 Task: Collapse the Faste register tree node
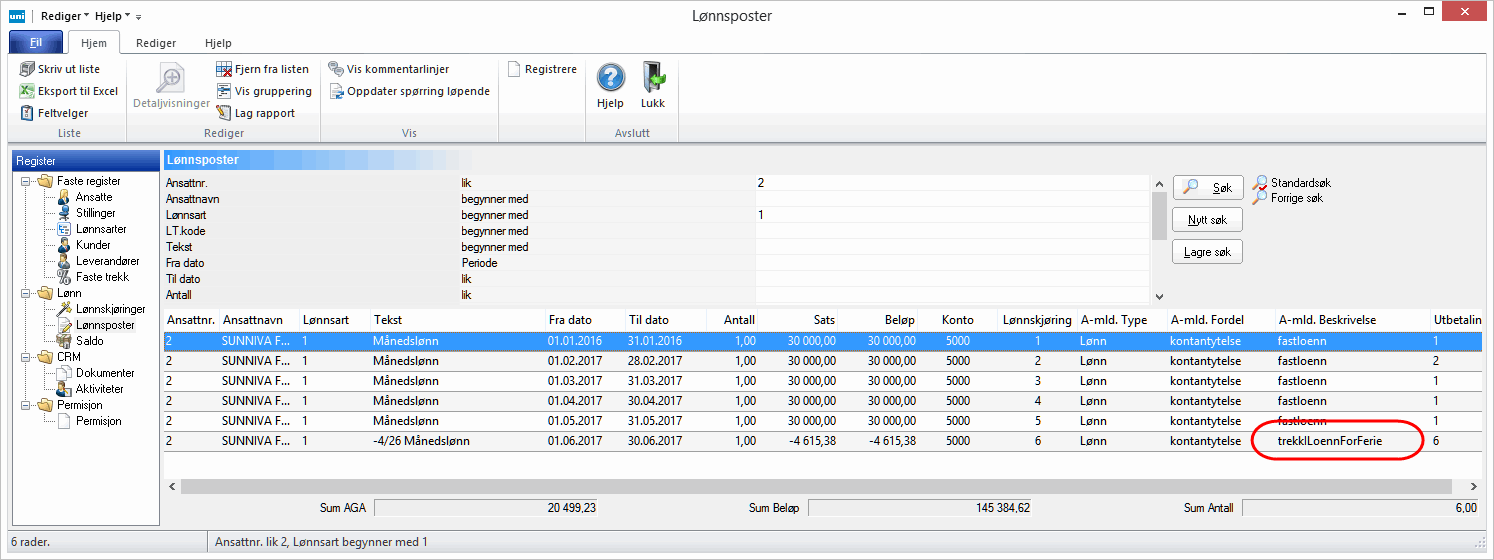point(25,181)
